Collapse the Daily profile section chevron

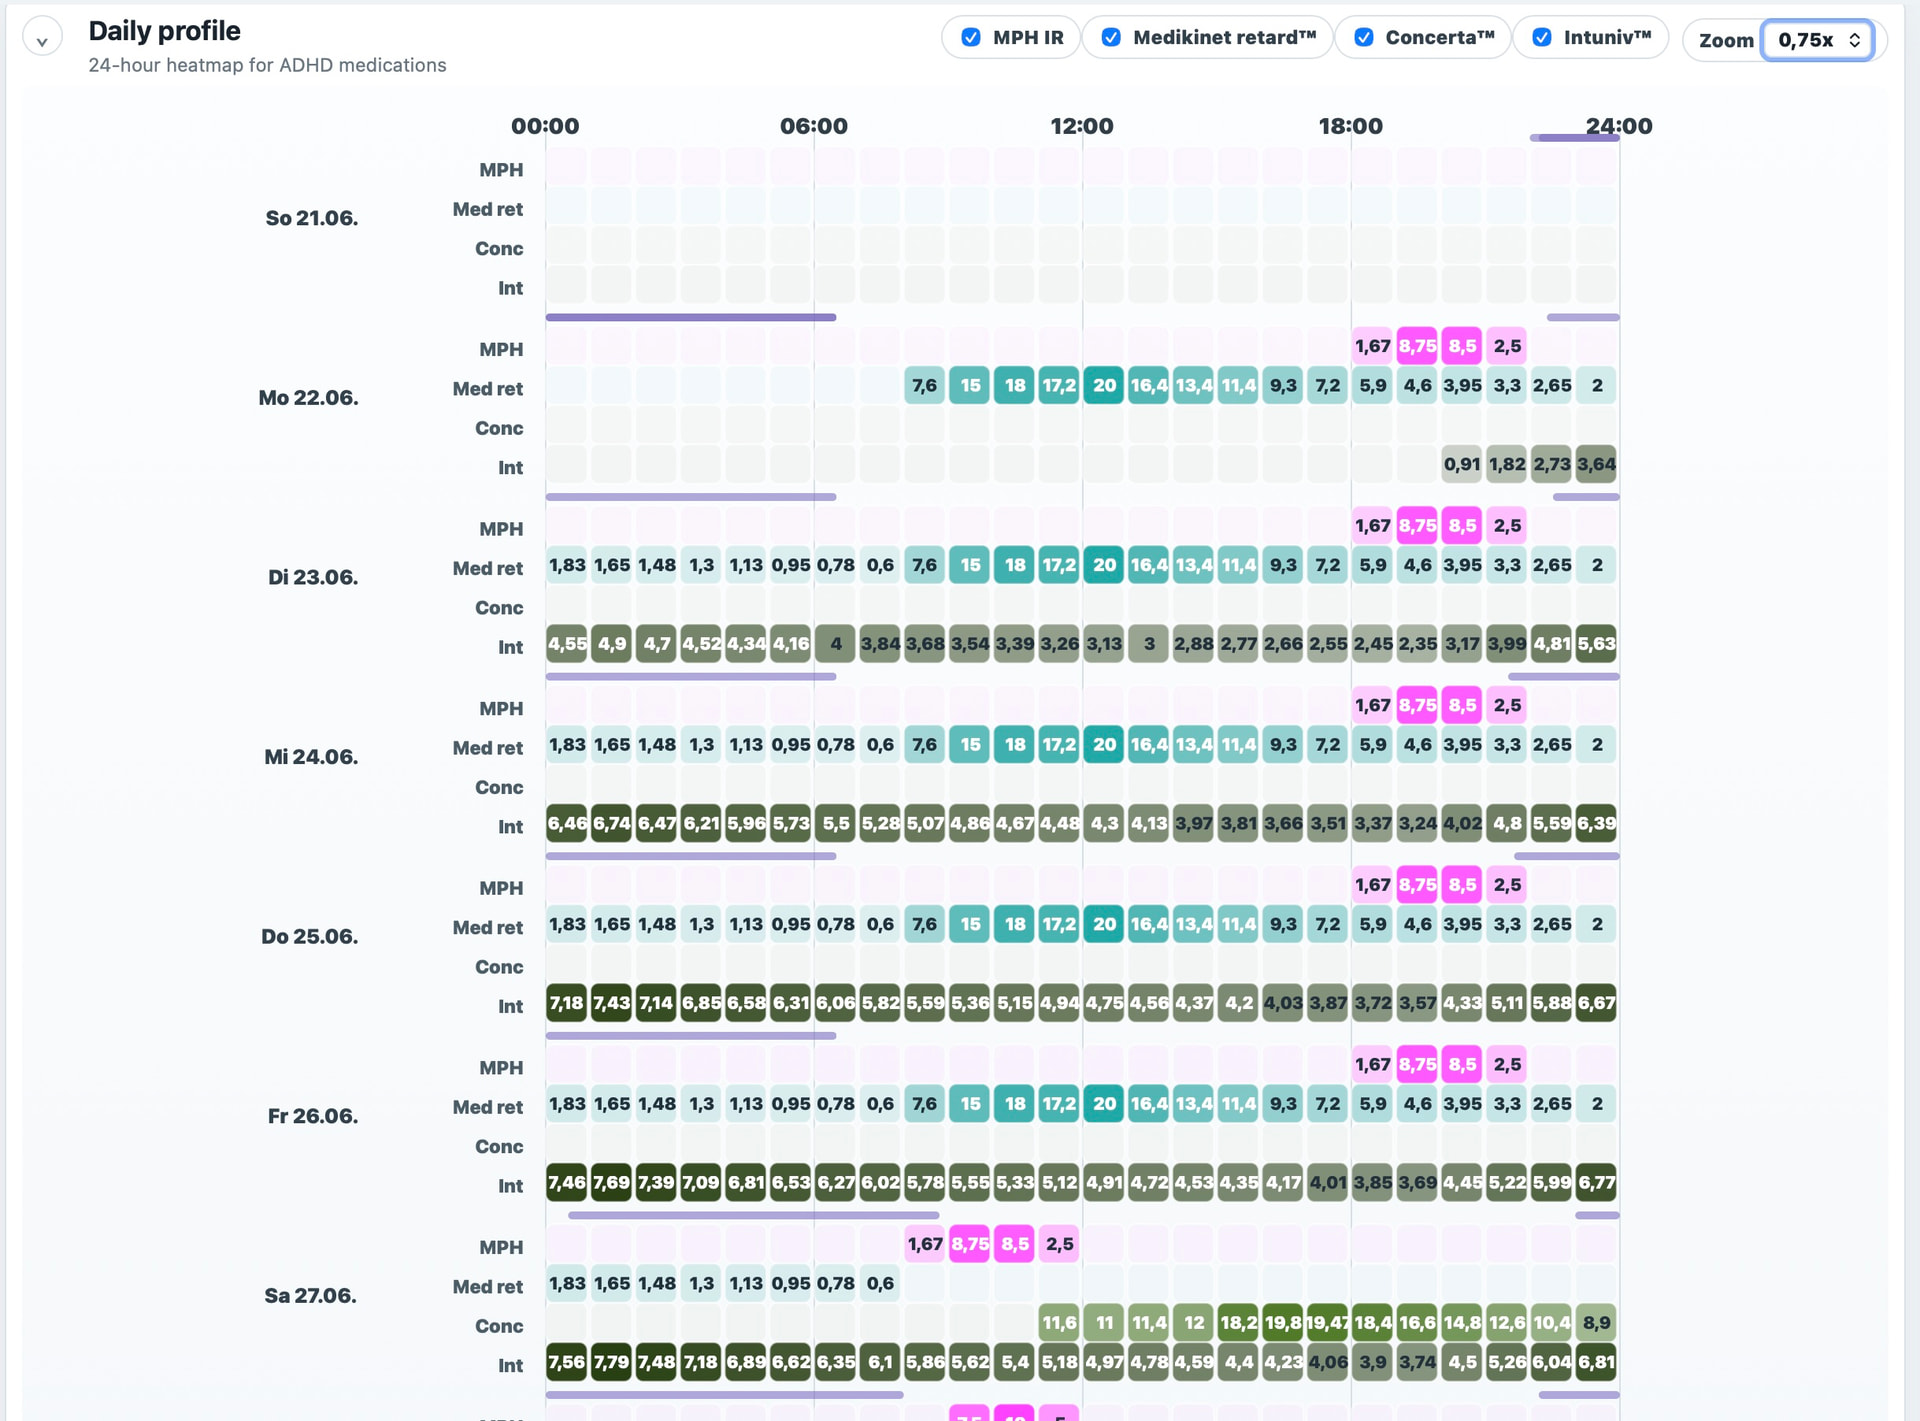[42, 38]
